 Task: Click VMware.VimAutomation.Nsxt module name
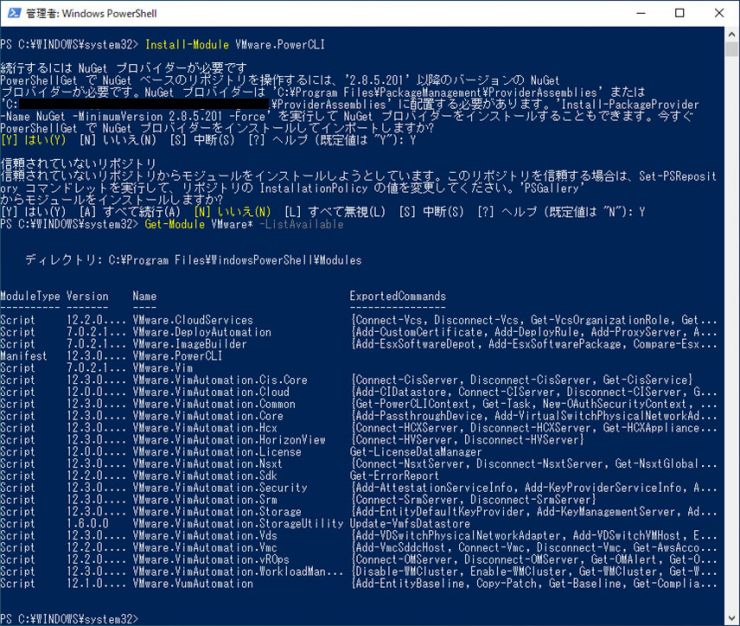208,464
